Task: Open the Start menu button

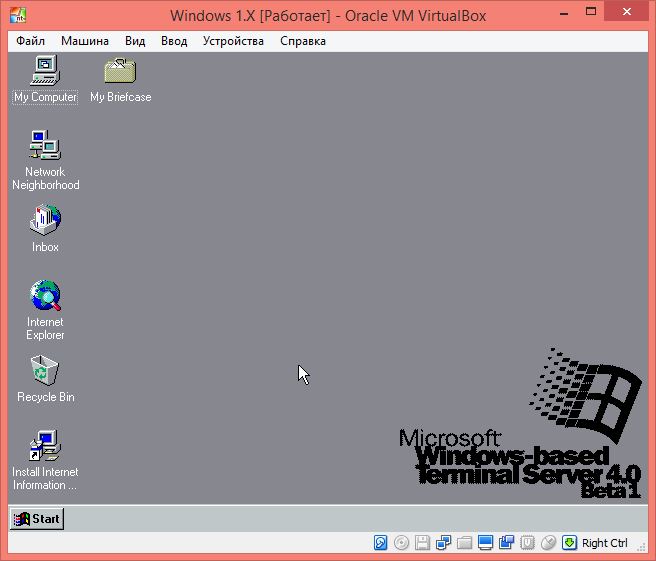Action: [x=37, y=519]
